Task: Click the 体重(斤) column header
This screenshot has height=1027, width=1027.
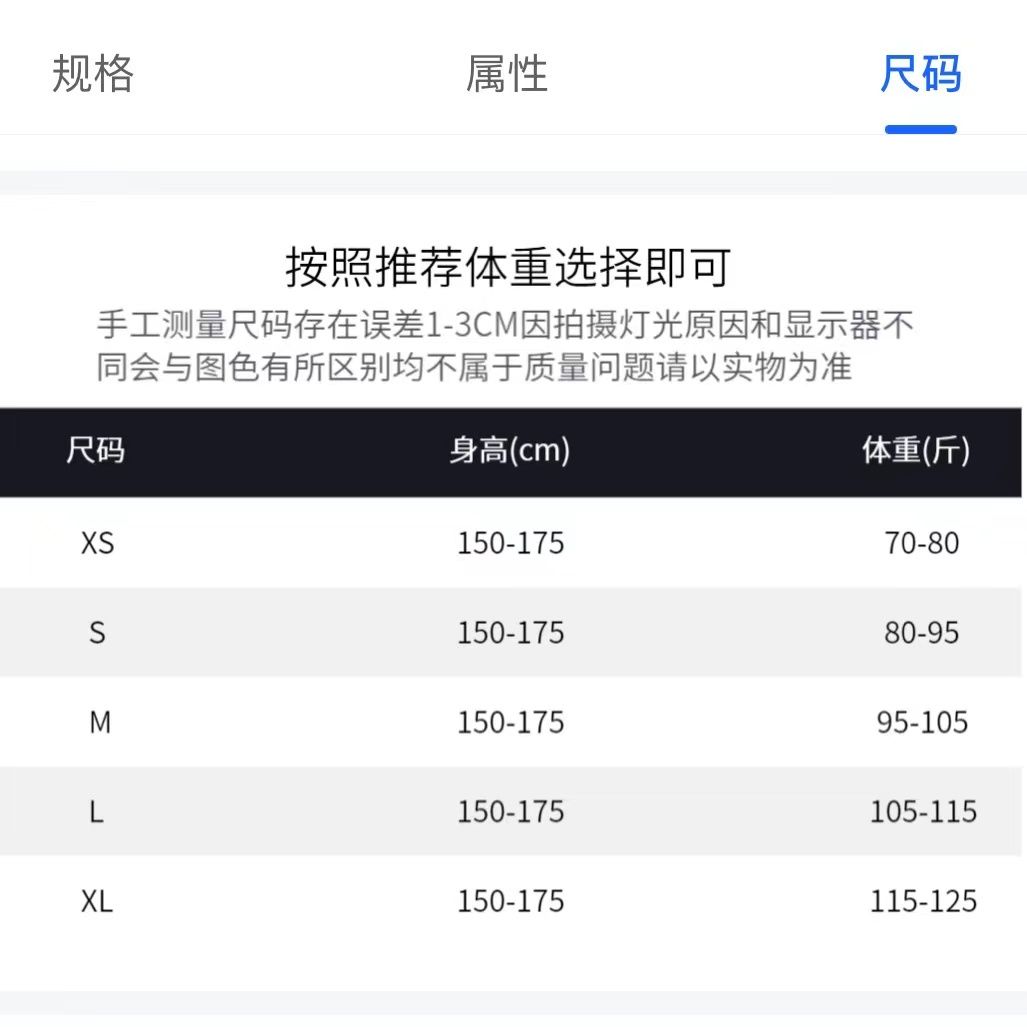Action: point(916,451)
